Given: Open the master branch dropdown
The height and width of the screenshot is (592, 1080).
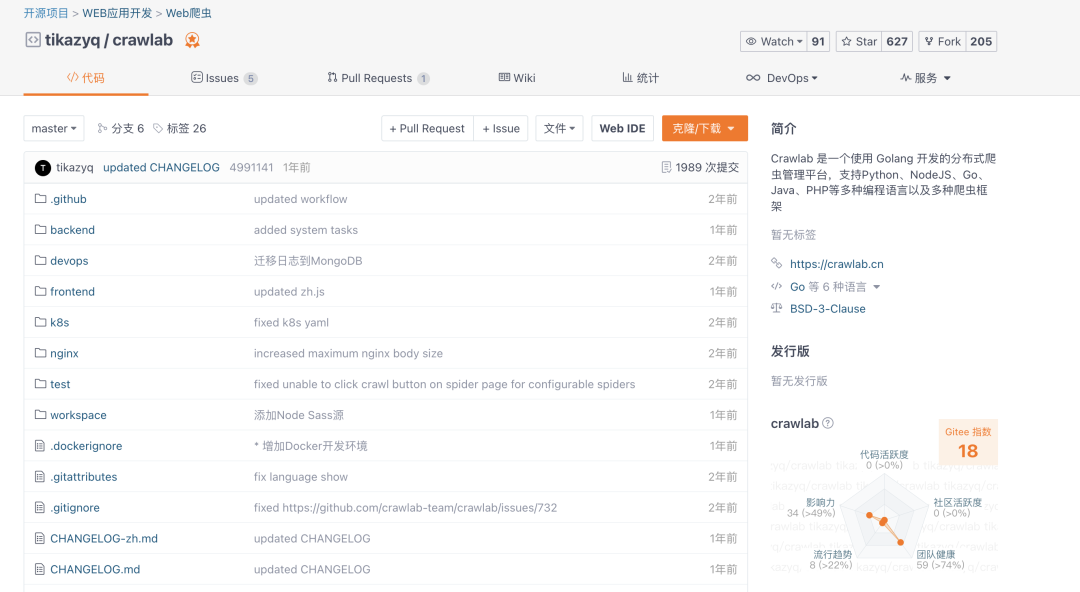Looking at the screenshot, I should (54, 129).
